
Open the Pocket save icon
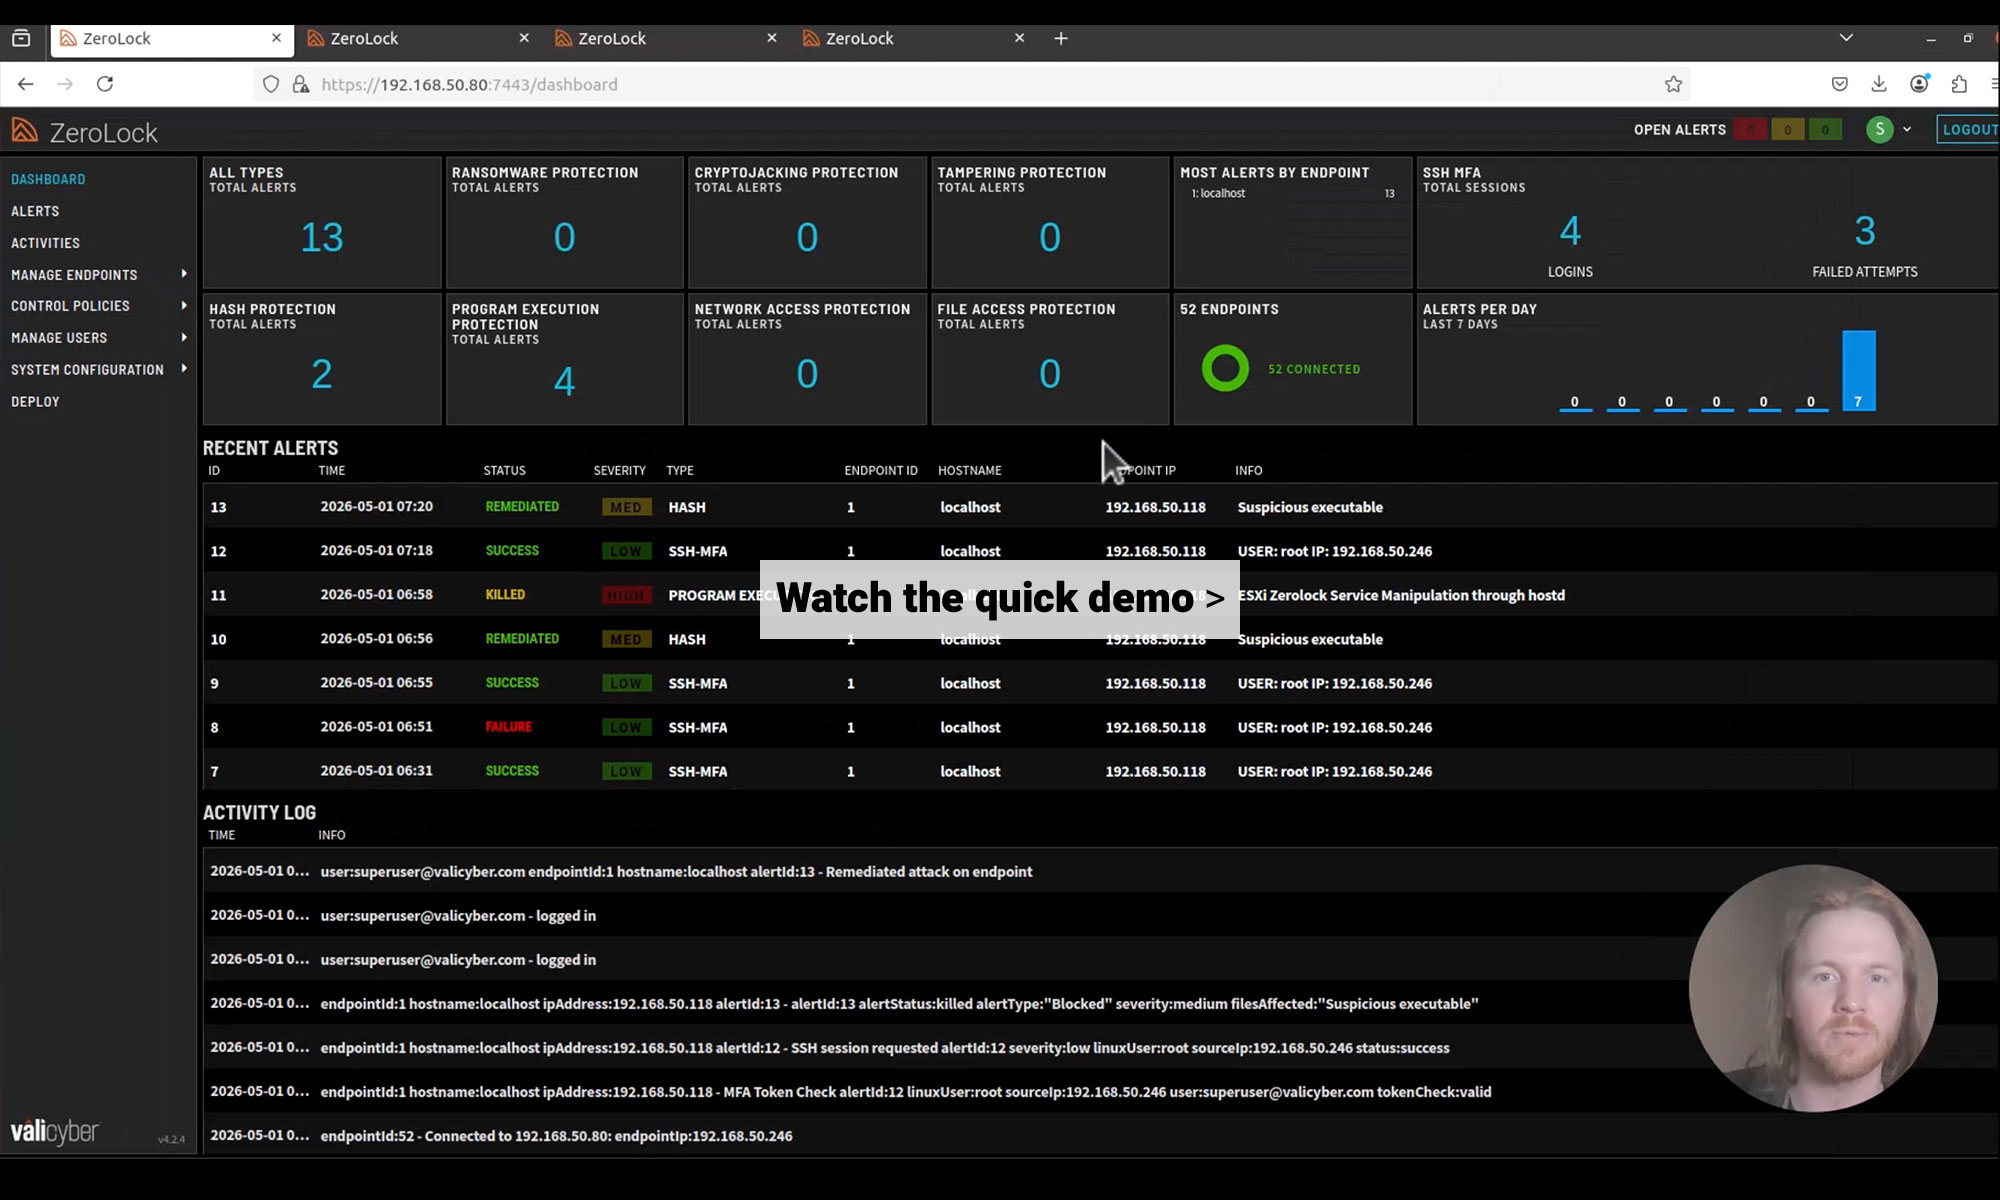(1839, 84)
